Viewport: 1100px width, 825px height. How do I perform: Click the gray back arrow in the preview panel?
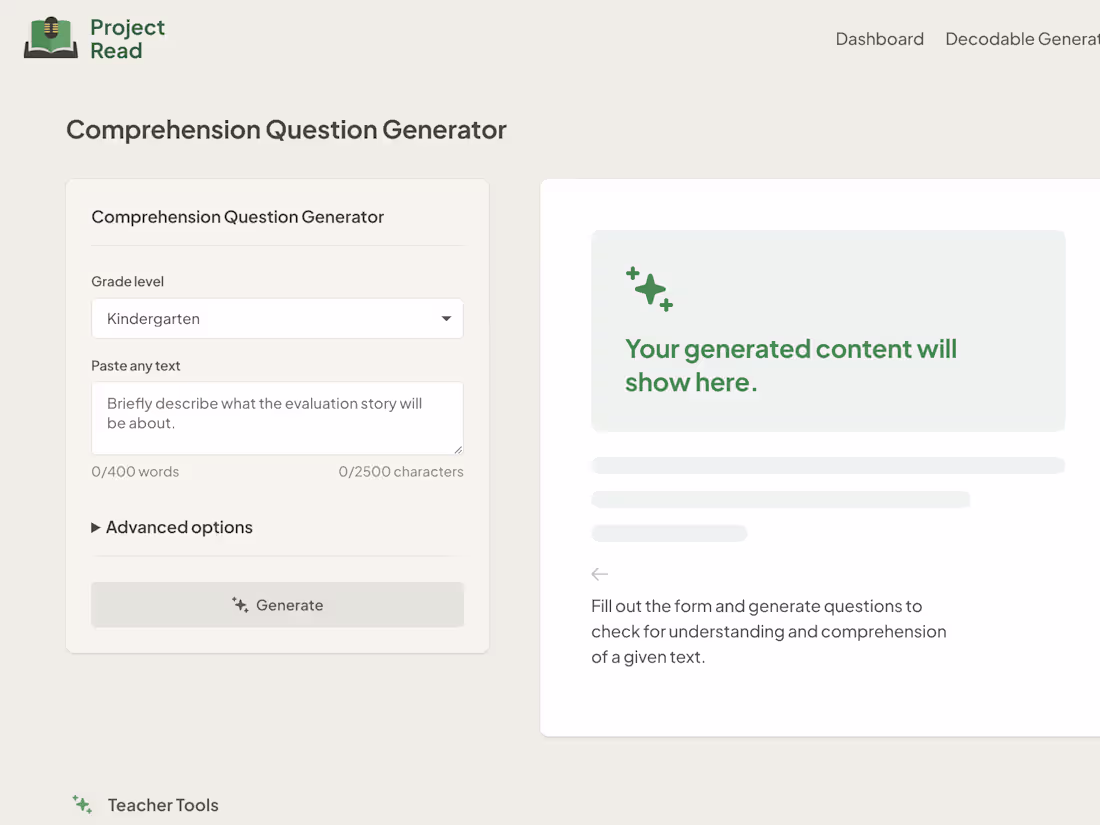[x=599, y=574]
